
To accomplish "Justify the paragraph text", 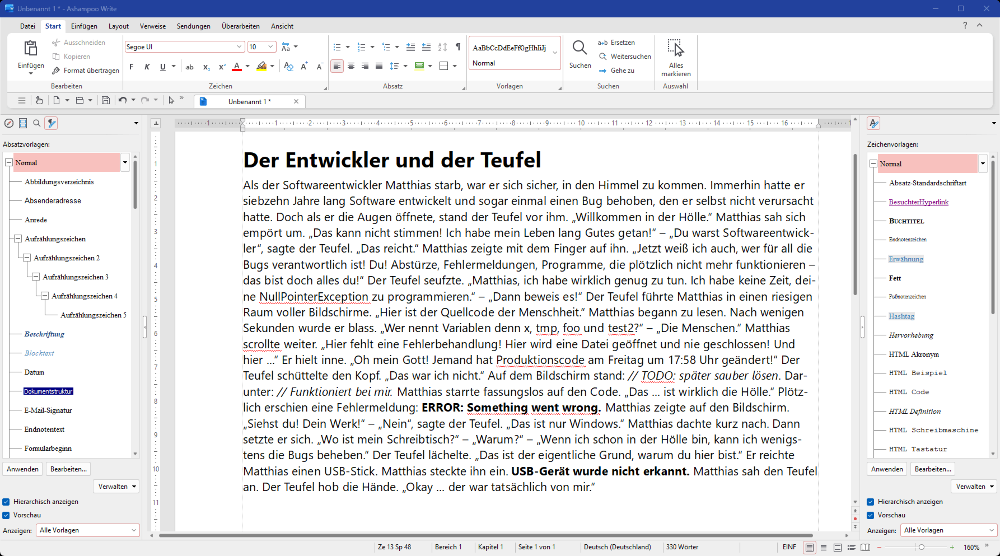I will click(x=379, y=66).
